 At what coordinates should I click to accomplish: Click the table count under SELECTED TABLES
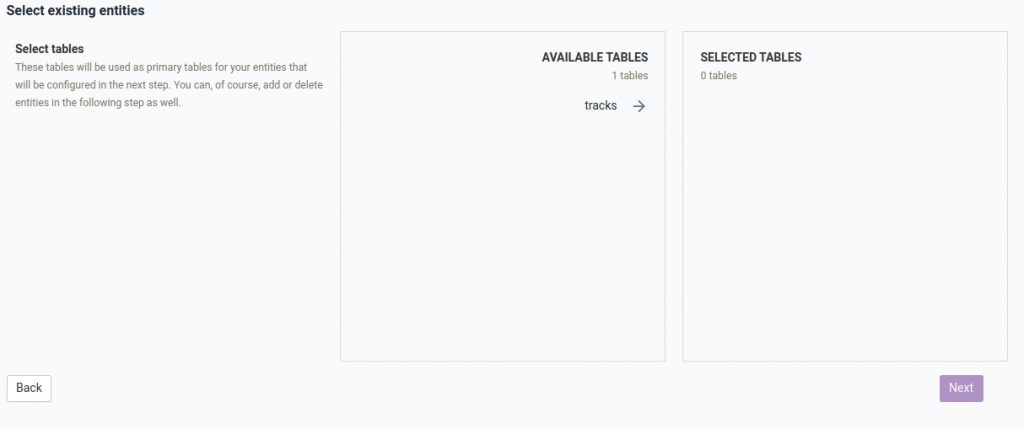718,75
